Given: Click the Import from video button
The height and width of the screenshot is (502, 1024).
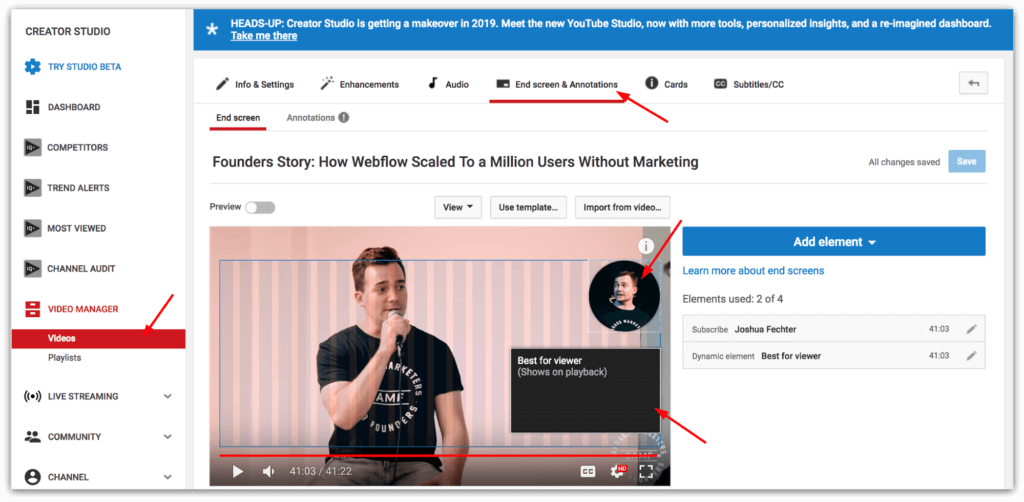Looking at the screenshot, I should [622, 207].
